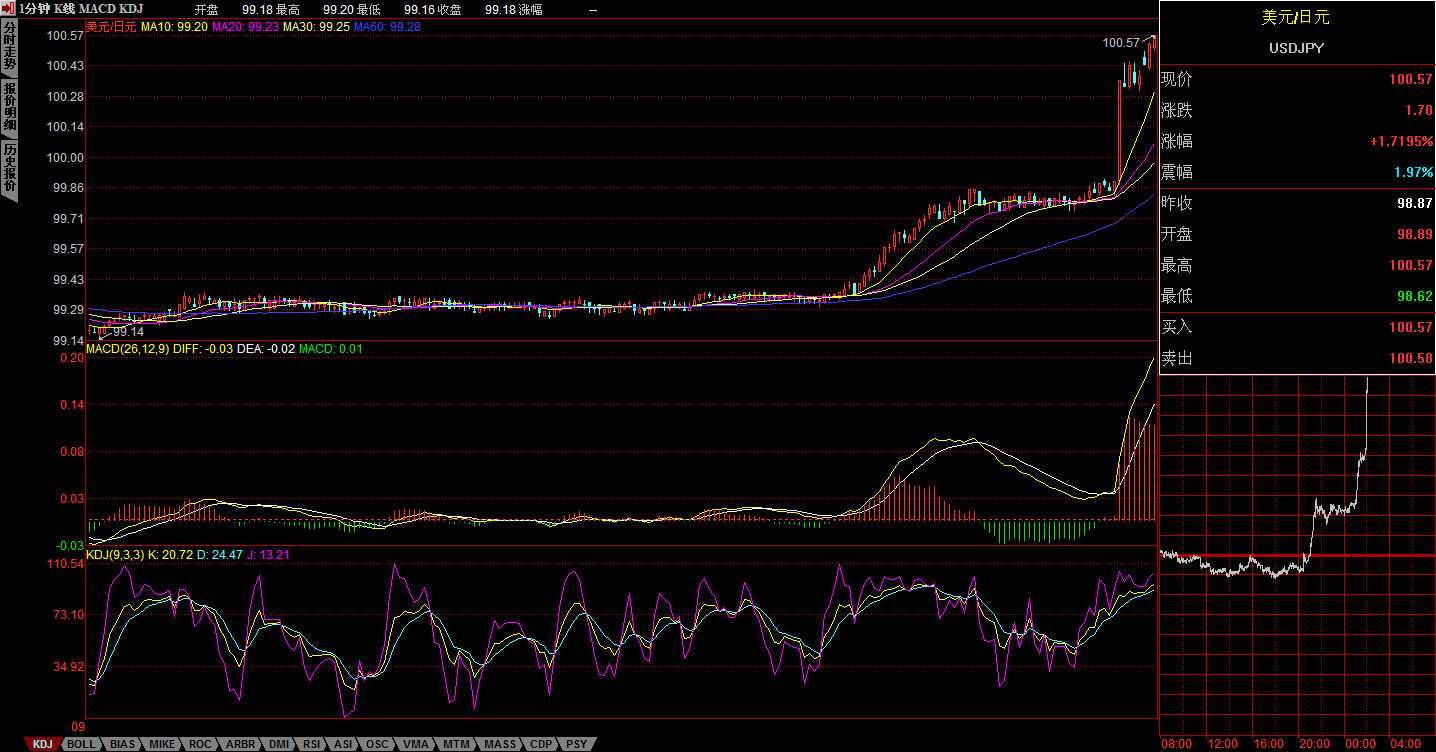Image resolution: width=1436 pixels, height=752 pixels.
Task: Select the ROC indicator tab
Action: [200, 745]
